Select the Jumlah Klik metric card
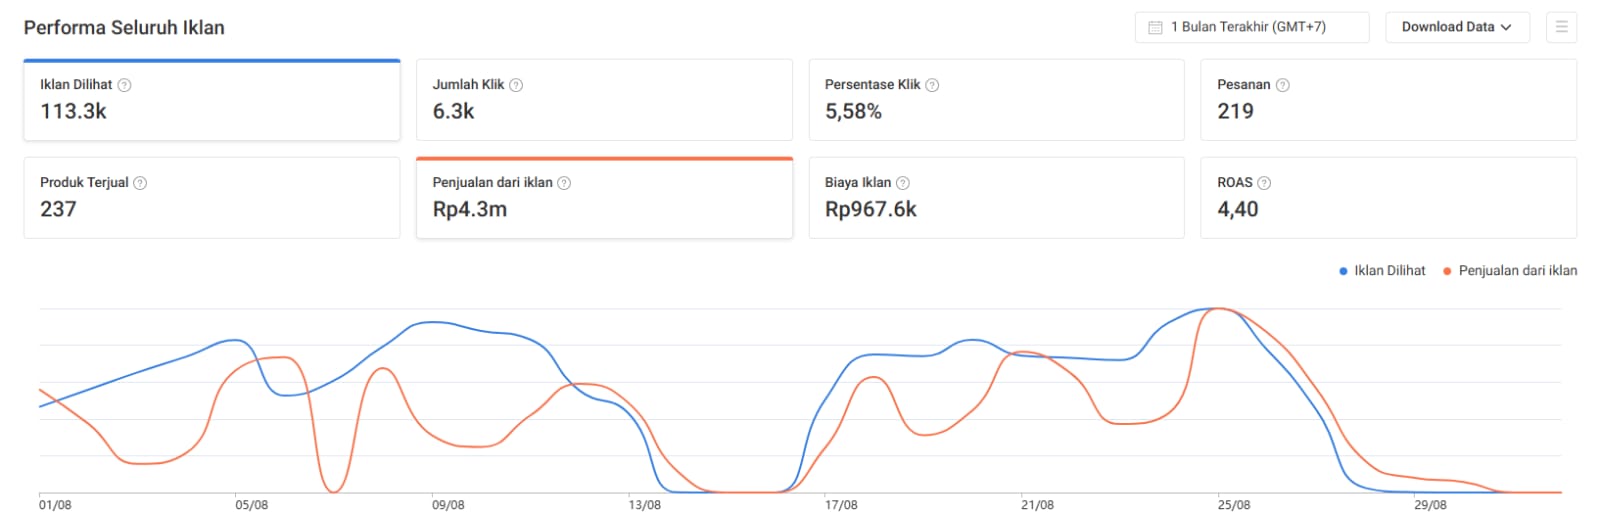 click(x=604, y=100)
